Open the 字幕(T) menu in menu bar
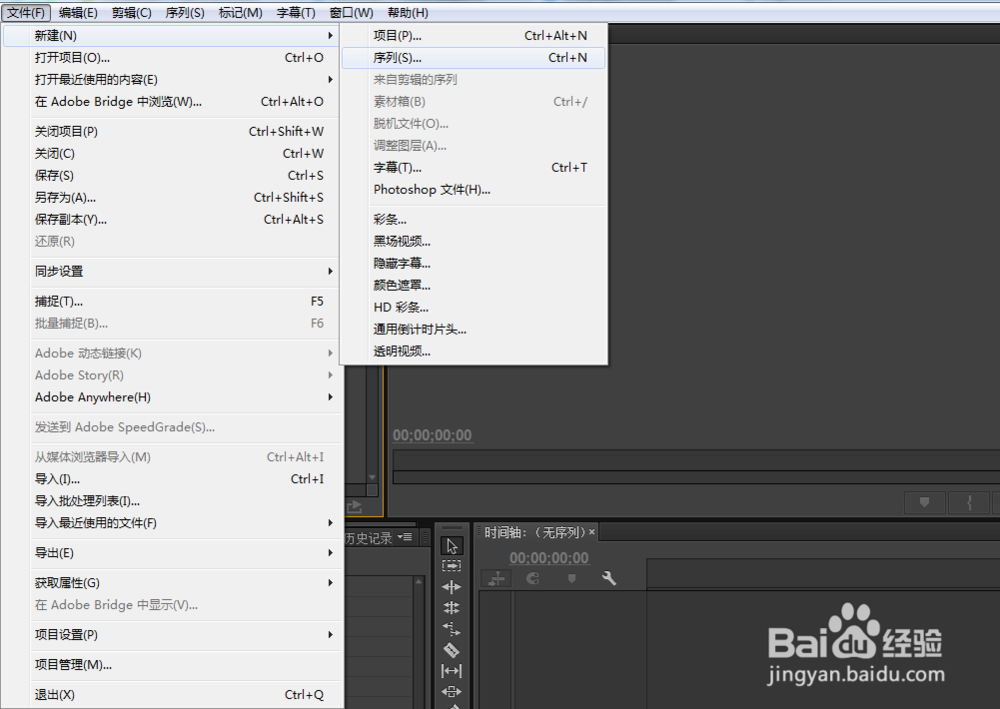Viewport: 1000px width, 709px height. pos(296,13)
